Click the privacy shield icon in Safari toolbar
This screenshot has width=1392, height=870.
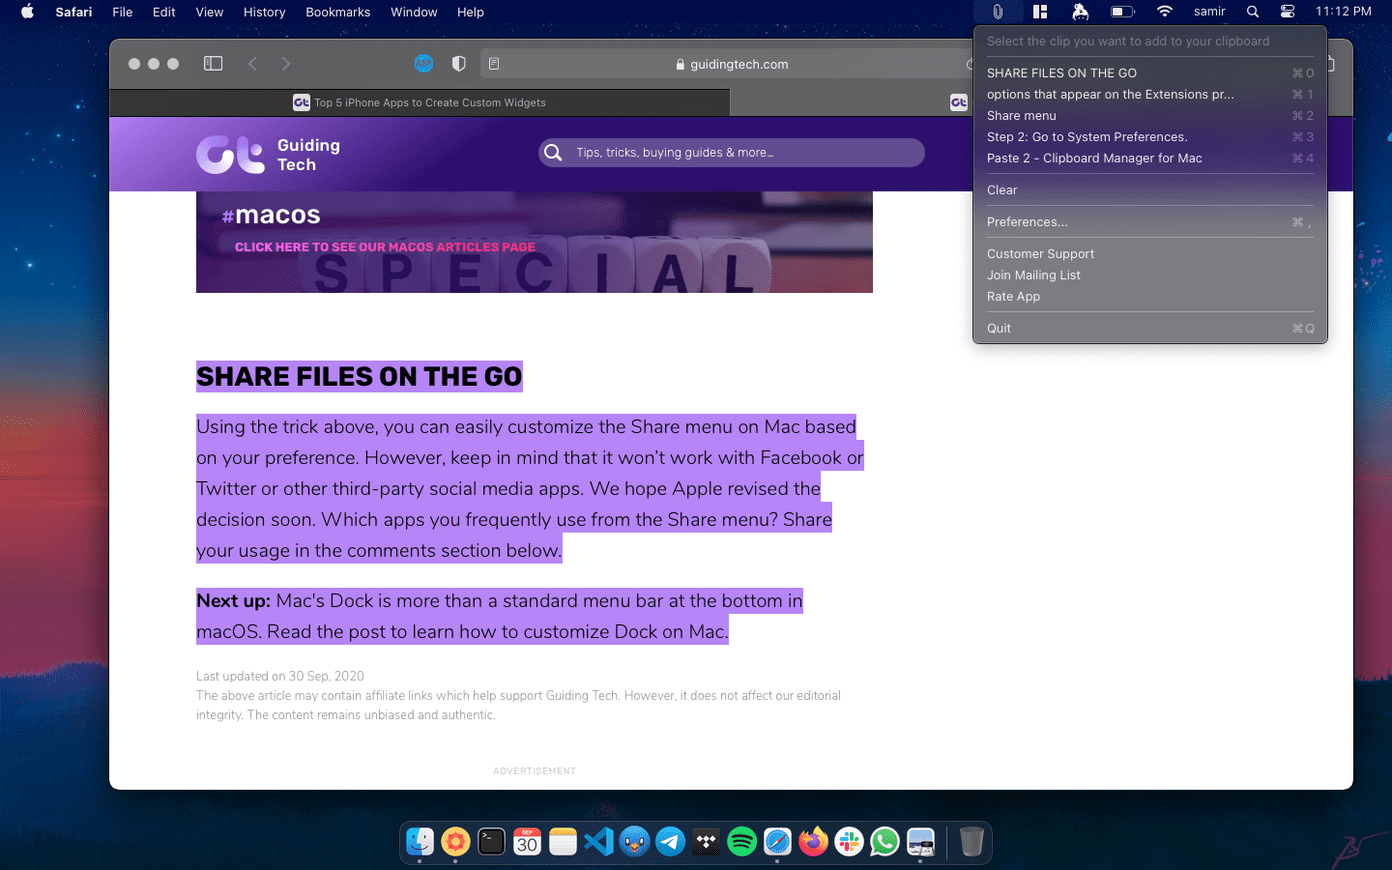[x=458, y=63]
